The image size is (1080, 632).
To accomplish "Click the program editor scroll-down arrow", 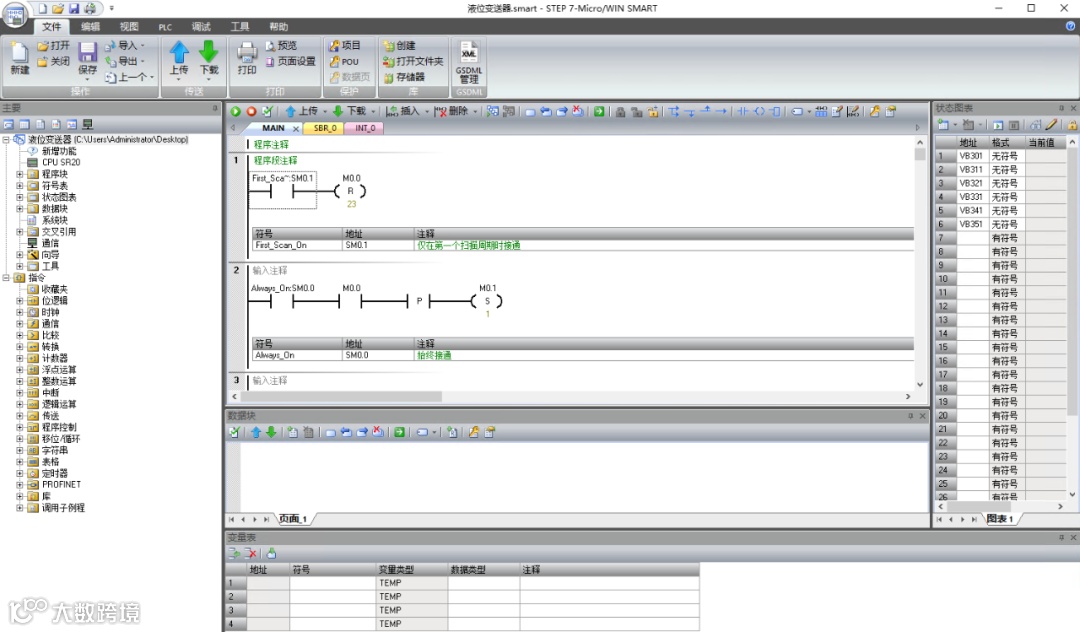I will 920,385.
